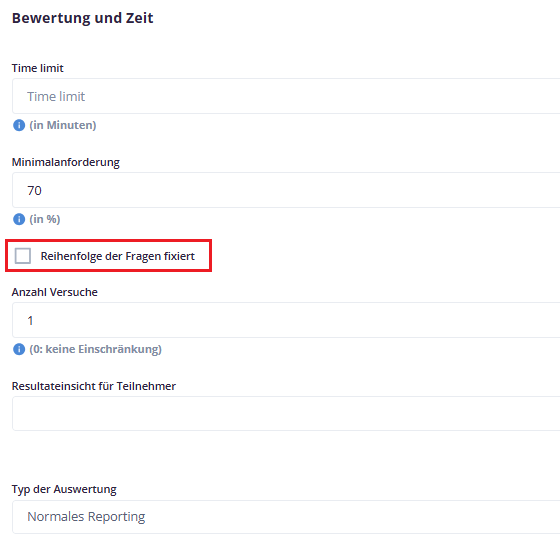560x557 pixels.
Task: Click the (in Minuten) hint text
Action: (63, 125)
